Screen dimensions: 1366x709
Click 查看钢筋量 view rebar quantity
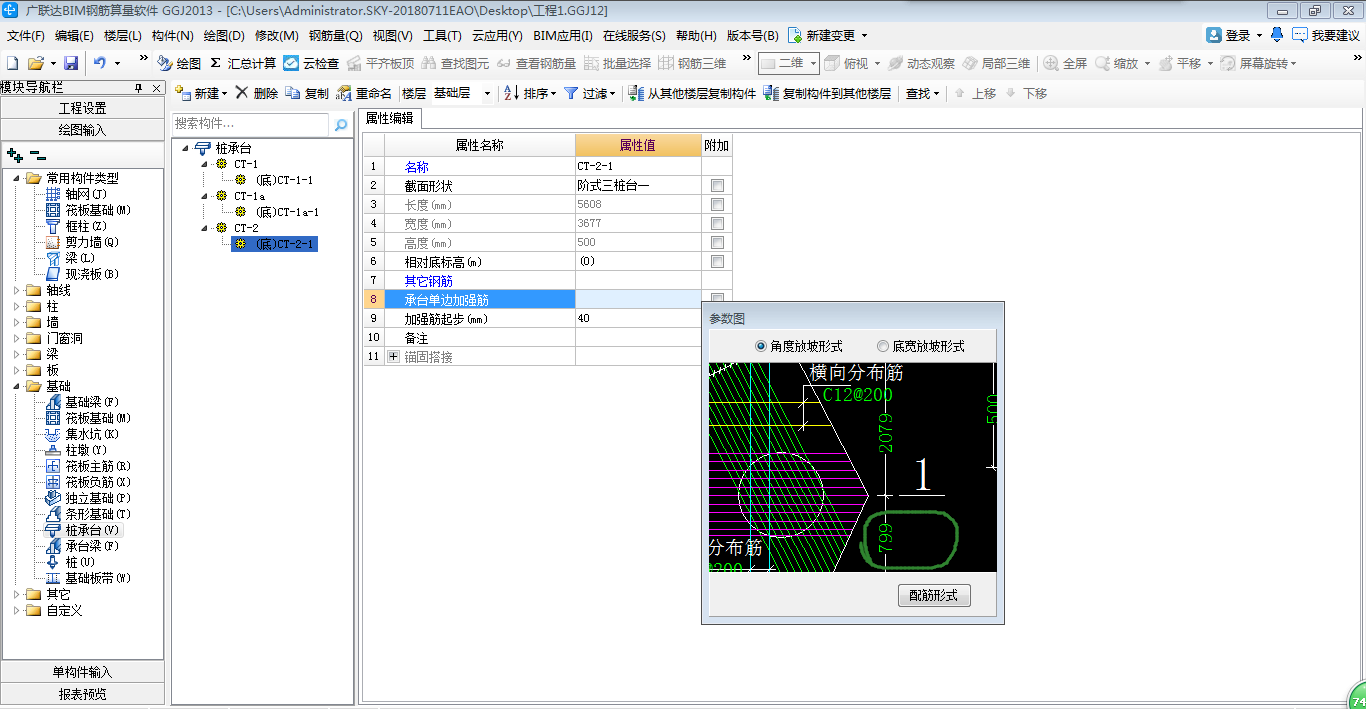pos(536,63)
